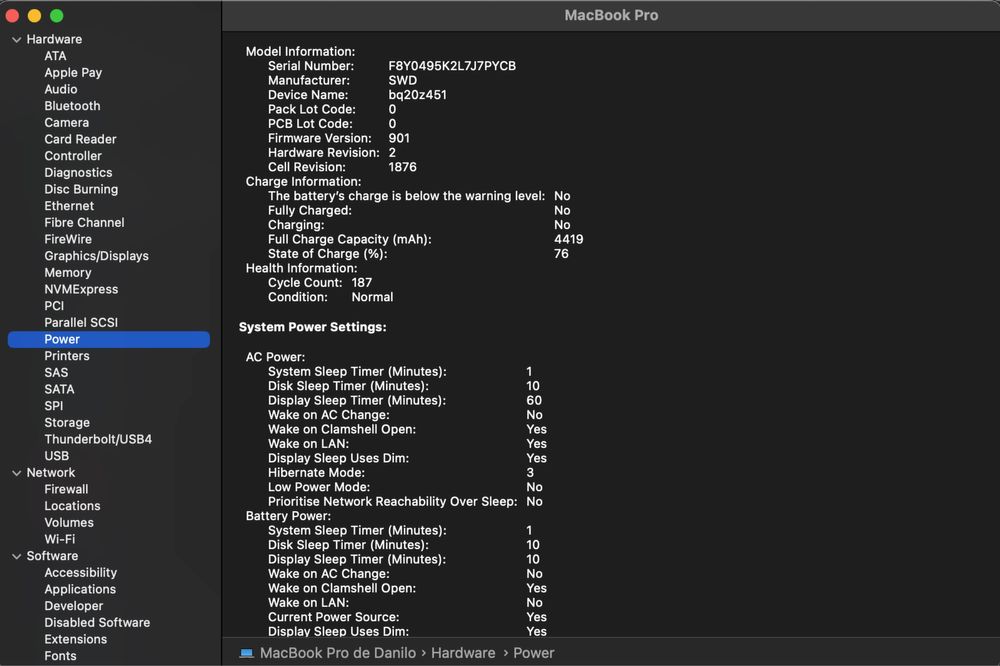Open Accessibility under Software
The width and height of the screenshot is (1000, 666).
coord(80,573)
